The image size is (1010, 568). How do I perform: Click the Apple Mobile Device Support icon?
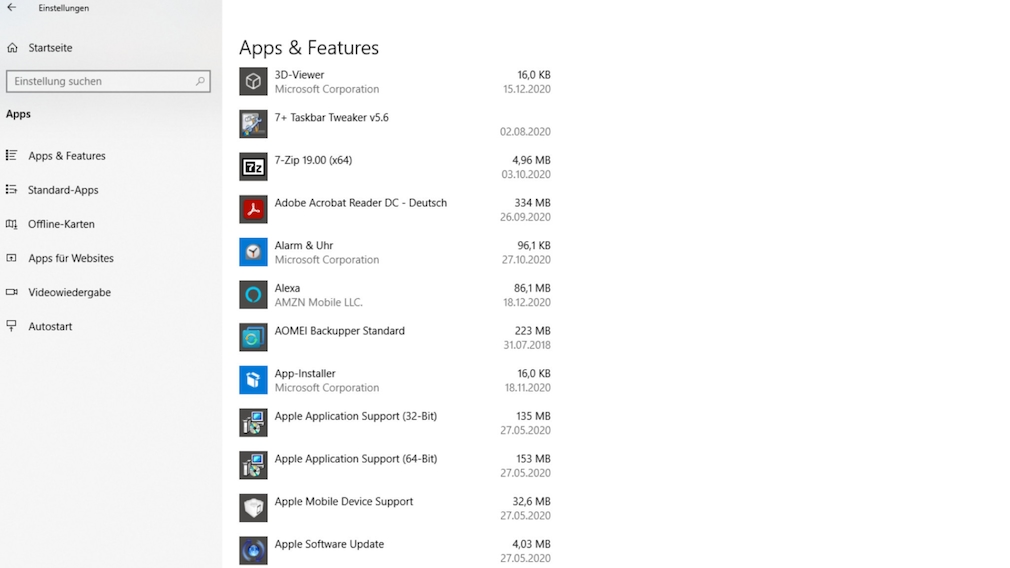pyautogui.click(x=253, y=508)
